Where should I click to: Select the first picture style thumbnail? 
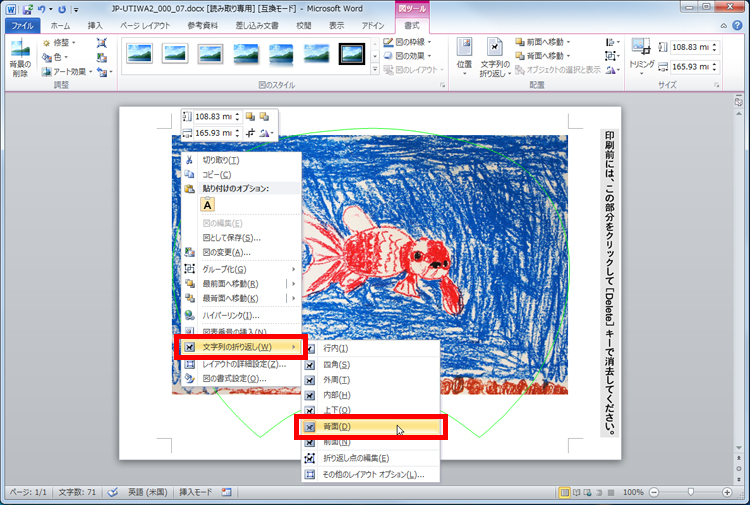coord(139,54)
